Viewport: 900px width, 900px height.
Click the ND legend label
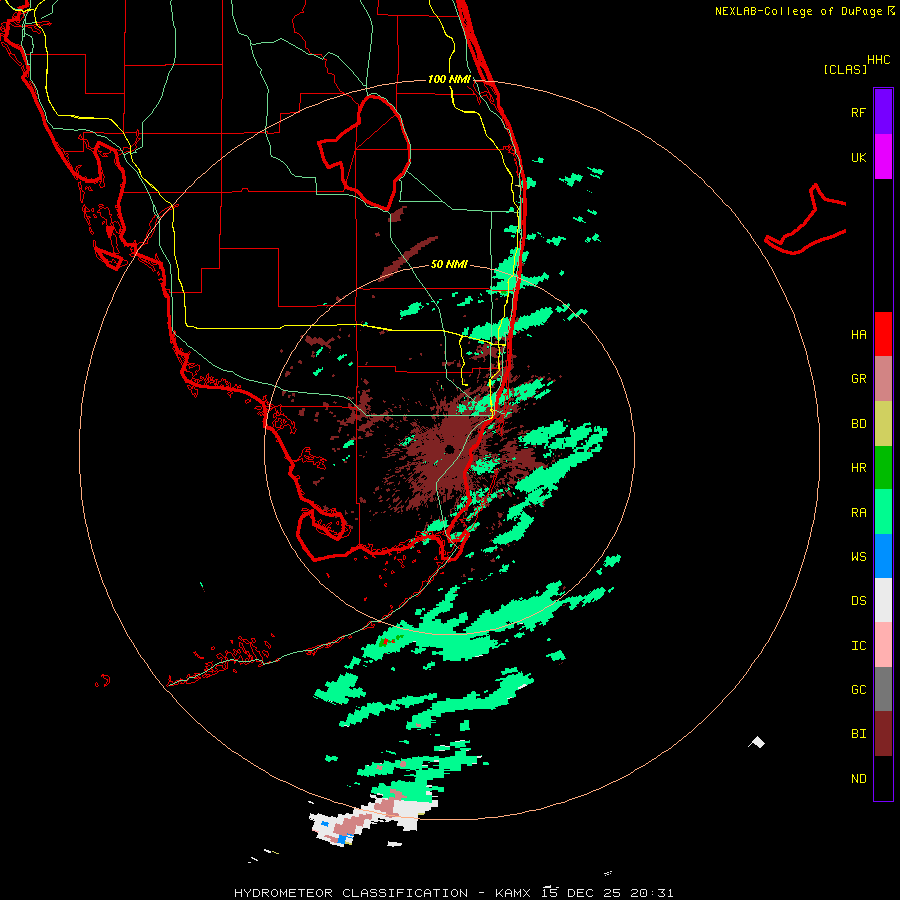point(858,779)
